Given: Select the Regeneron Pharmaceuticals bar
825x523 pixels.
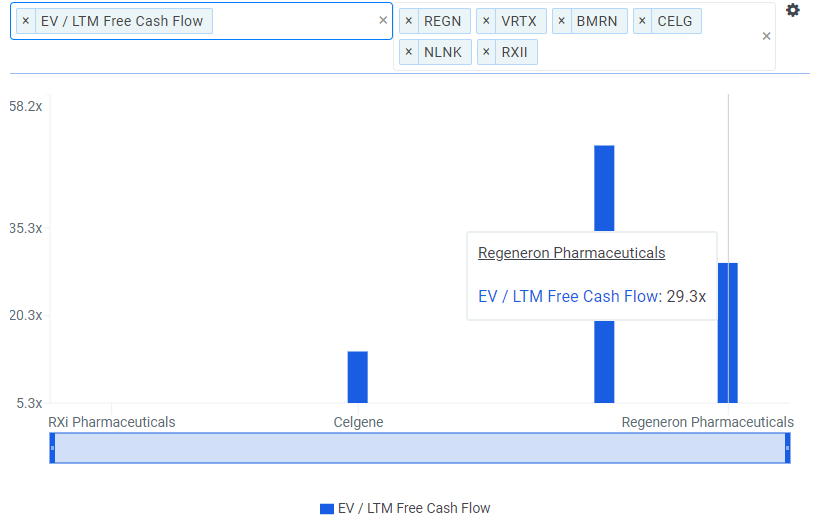Looking at the screenshot, I should tap(728, 333).
